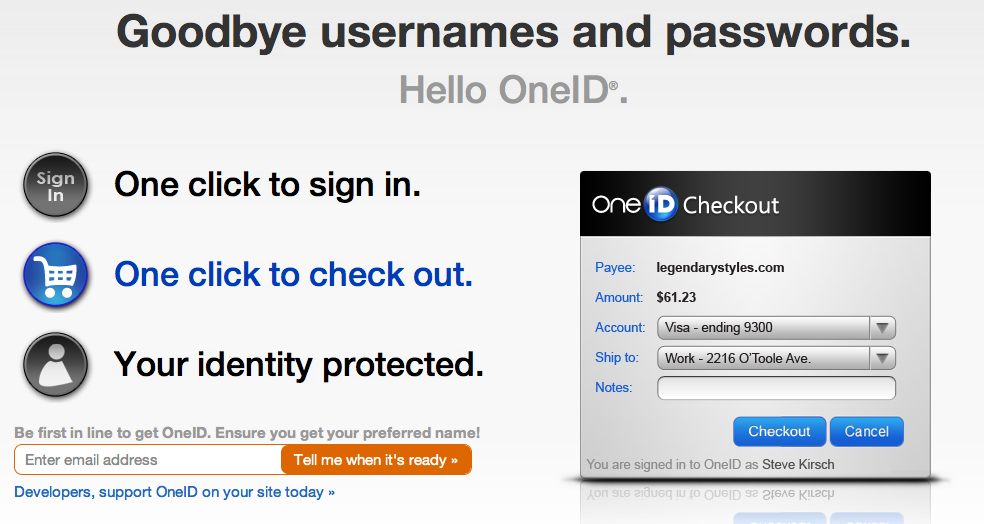Viewport: 984px width, 524px height.
Task: Click the identity person silhouette icon
Action: coord(56,364)
